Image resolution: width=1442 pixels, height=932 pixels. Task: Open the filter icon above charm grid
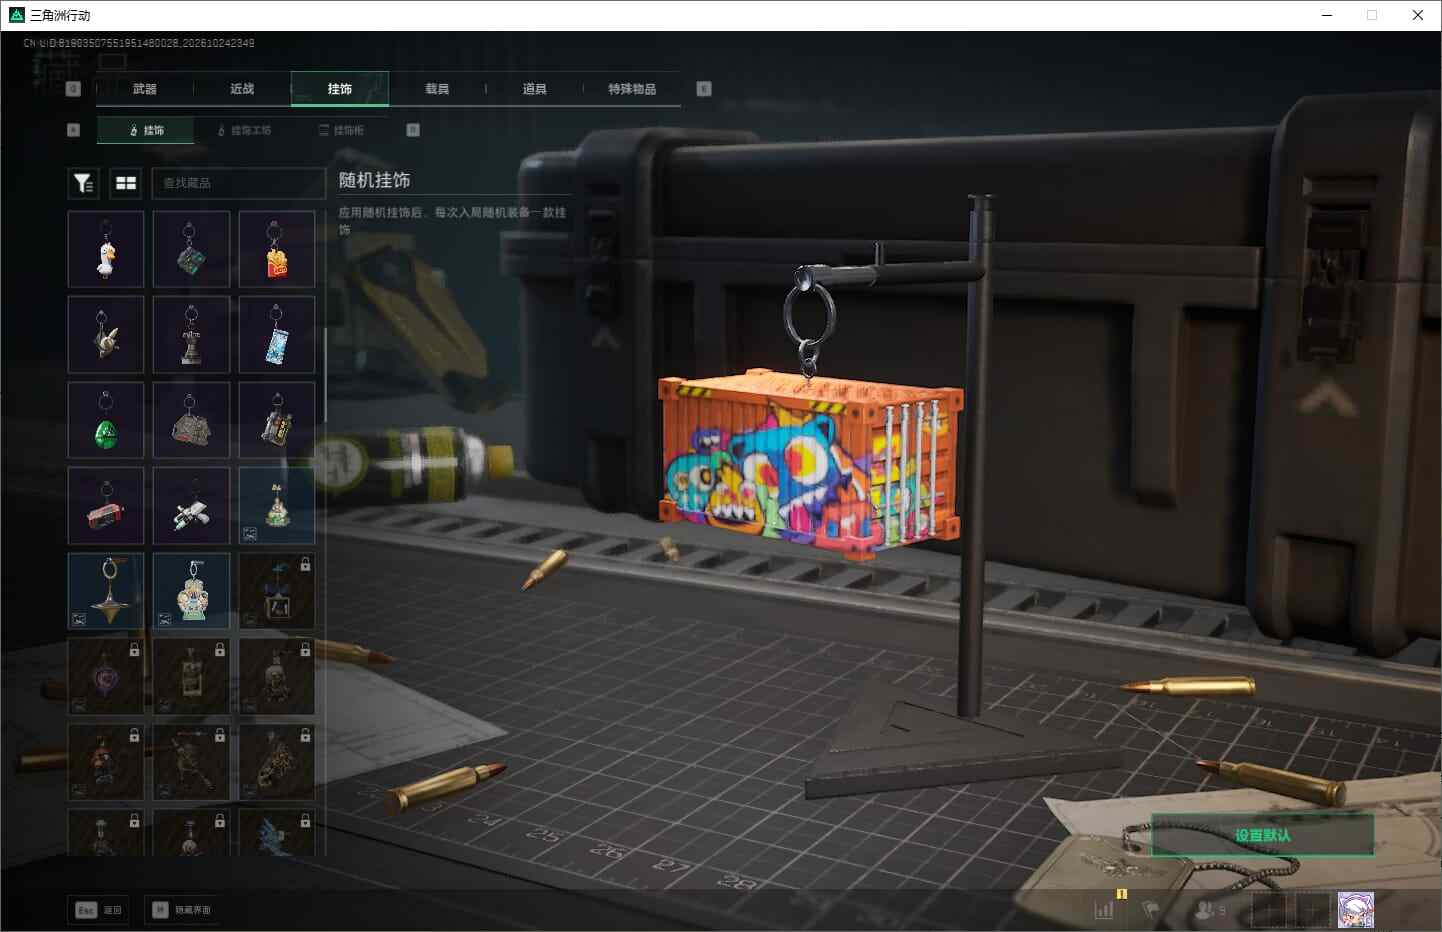pyautogui.click(x=83, y=183)
